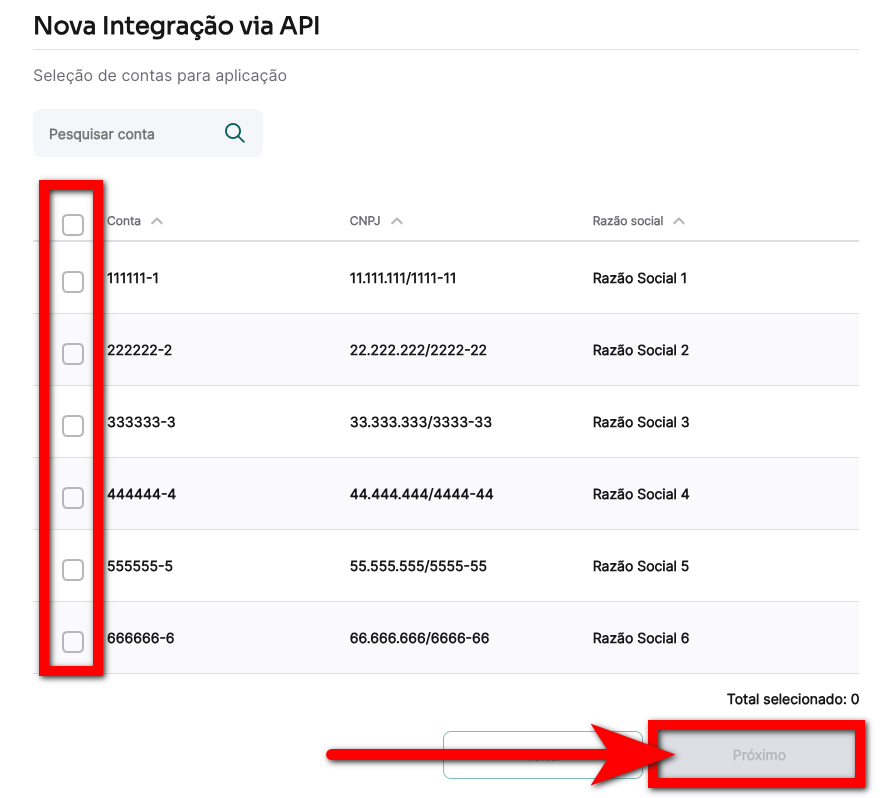Click the Razão Social 5 cell
Viewport: 886px width, 798px height.
[640, 566]
